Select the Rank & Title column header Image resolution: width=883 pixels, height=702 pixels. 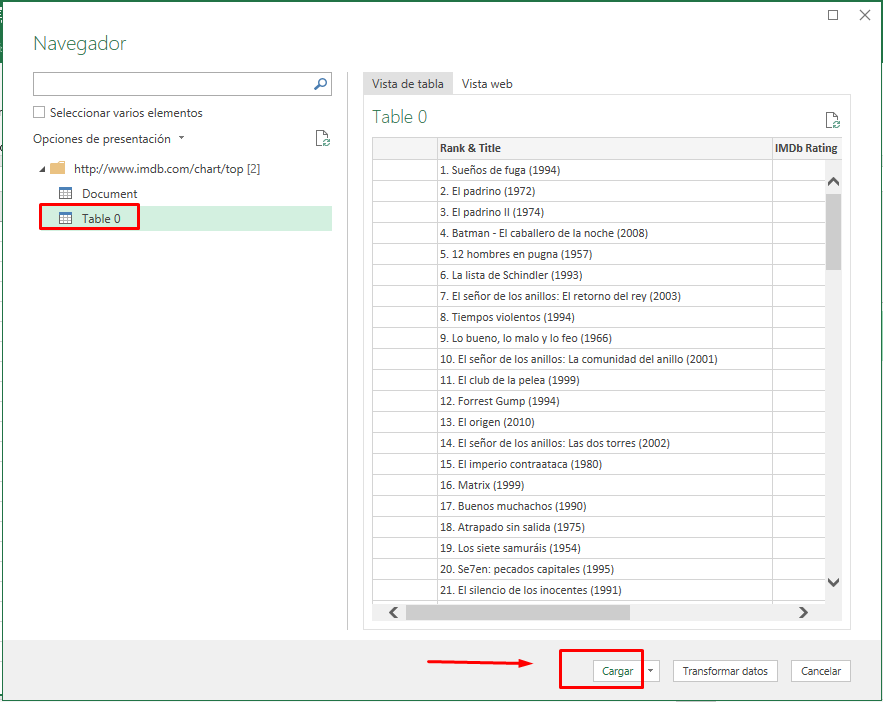tap(470, 148)
